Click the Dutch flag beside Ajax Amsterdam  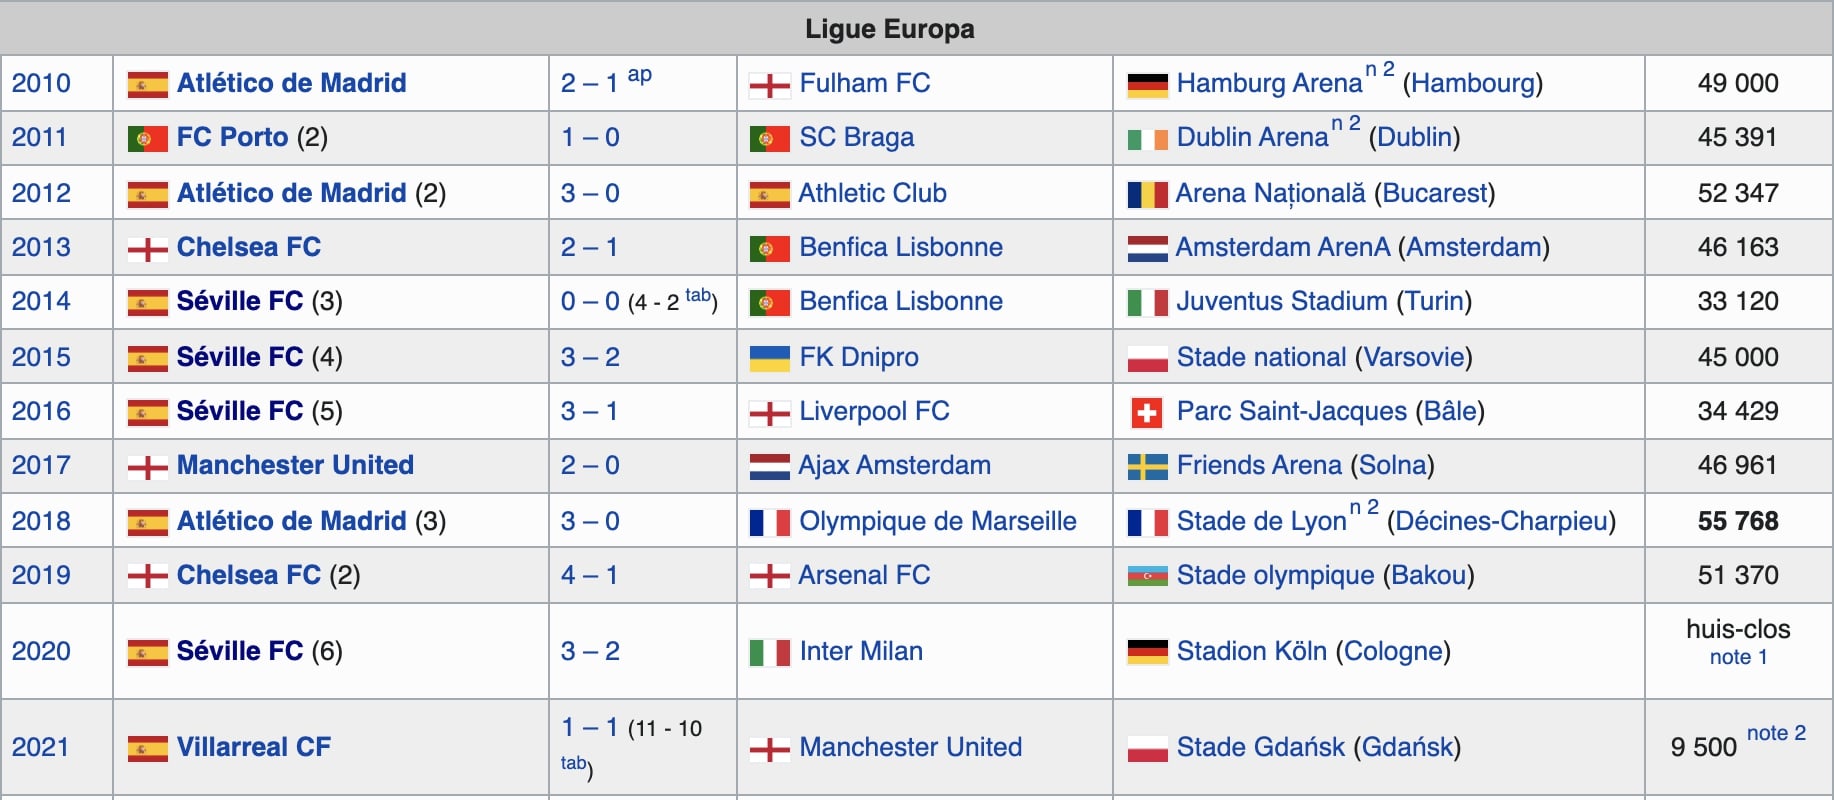[x=769, y=466]
